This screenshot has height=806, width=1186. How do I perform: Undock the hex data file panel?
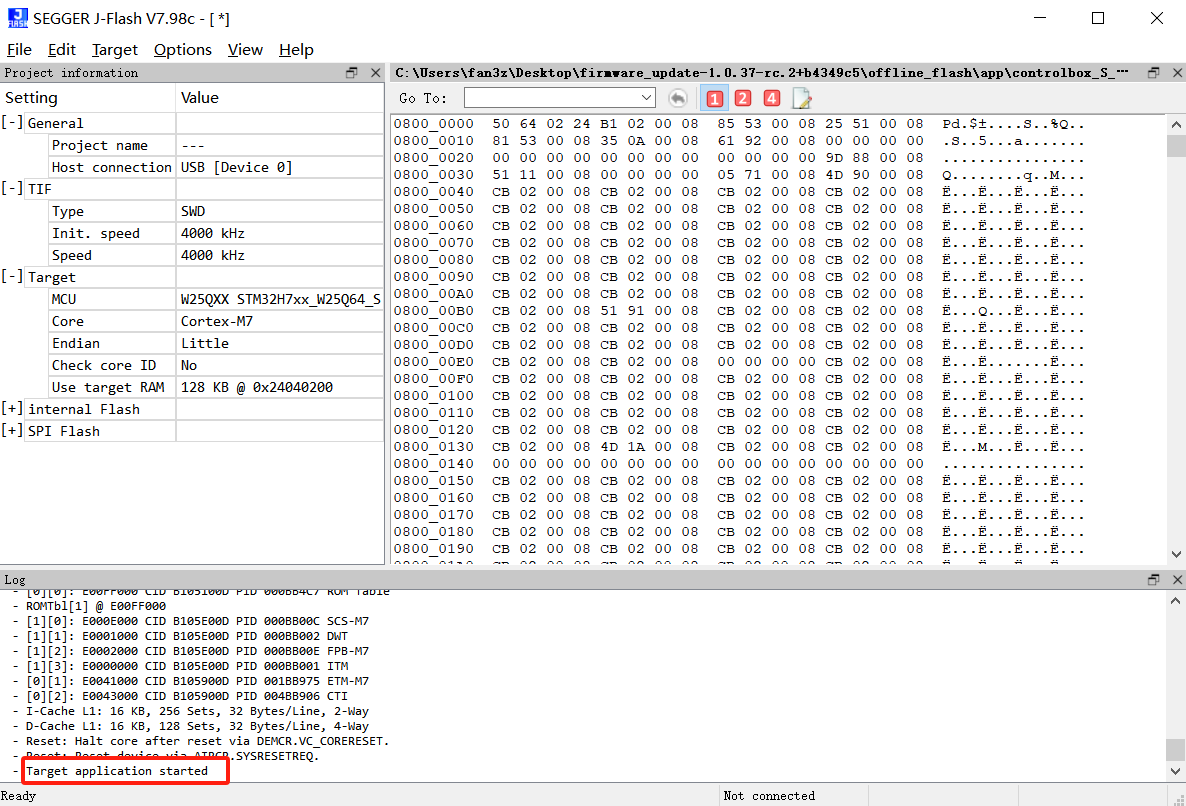coord(1153,73)
